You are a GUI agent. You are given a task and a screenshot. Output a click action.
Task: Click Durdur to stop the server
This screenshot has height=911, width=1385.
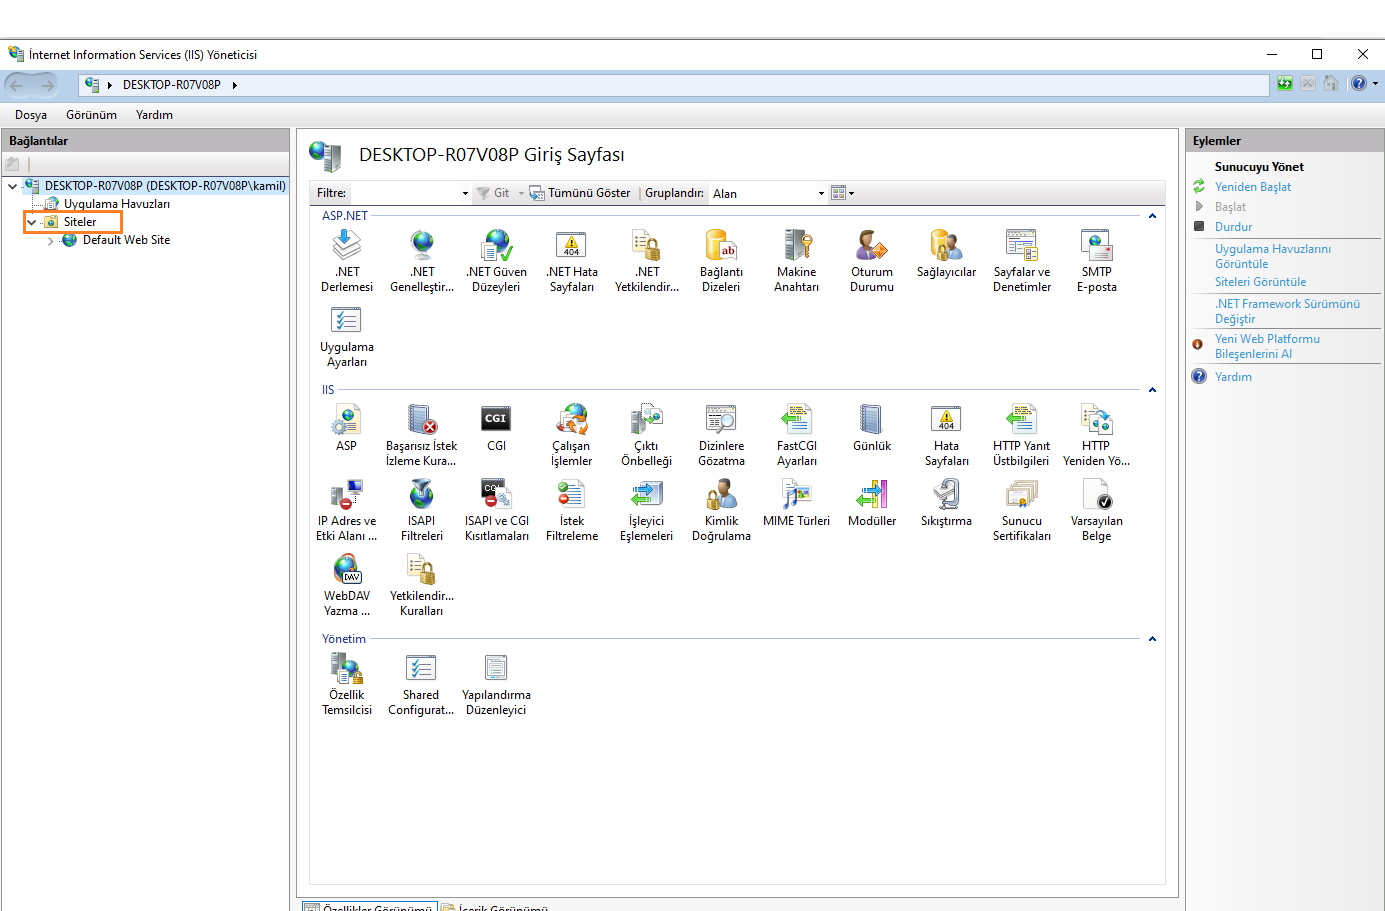[1233, 227]
